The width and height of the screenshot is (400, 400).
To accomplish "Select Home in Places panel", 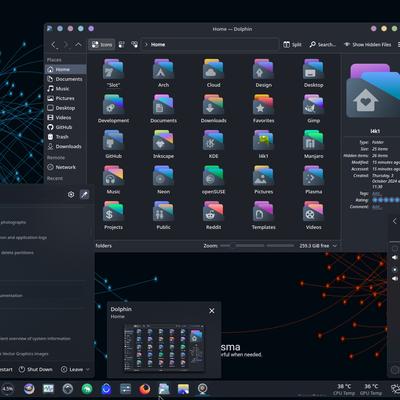I will click(66, 69).
